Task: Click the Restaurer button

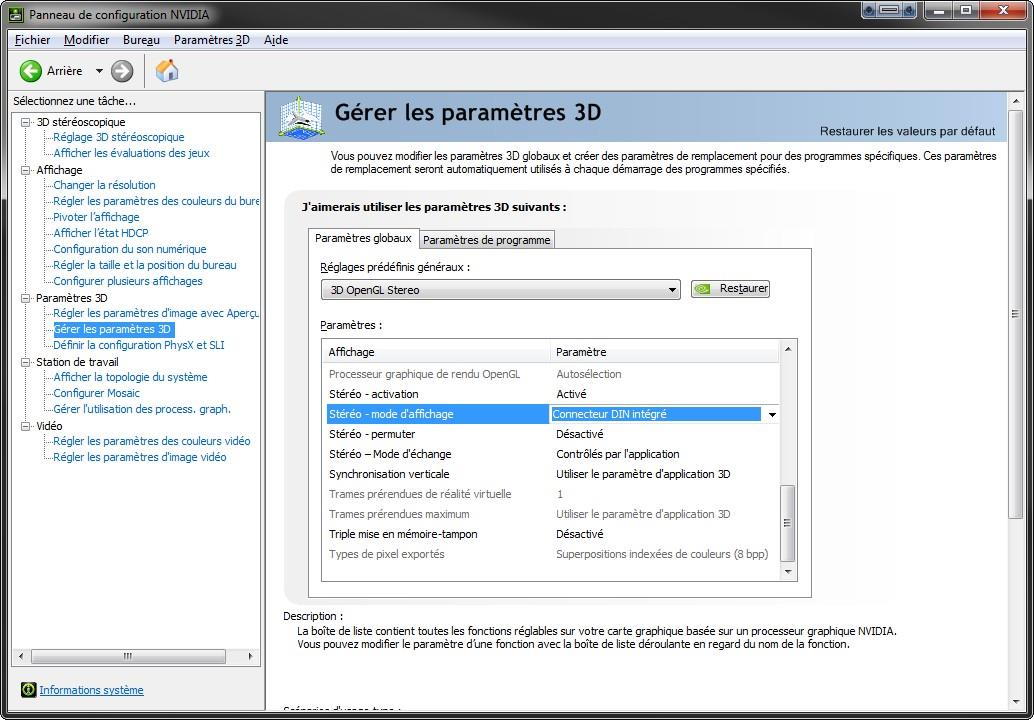Action: pyautogui.click(x=731, y=289)
